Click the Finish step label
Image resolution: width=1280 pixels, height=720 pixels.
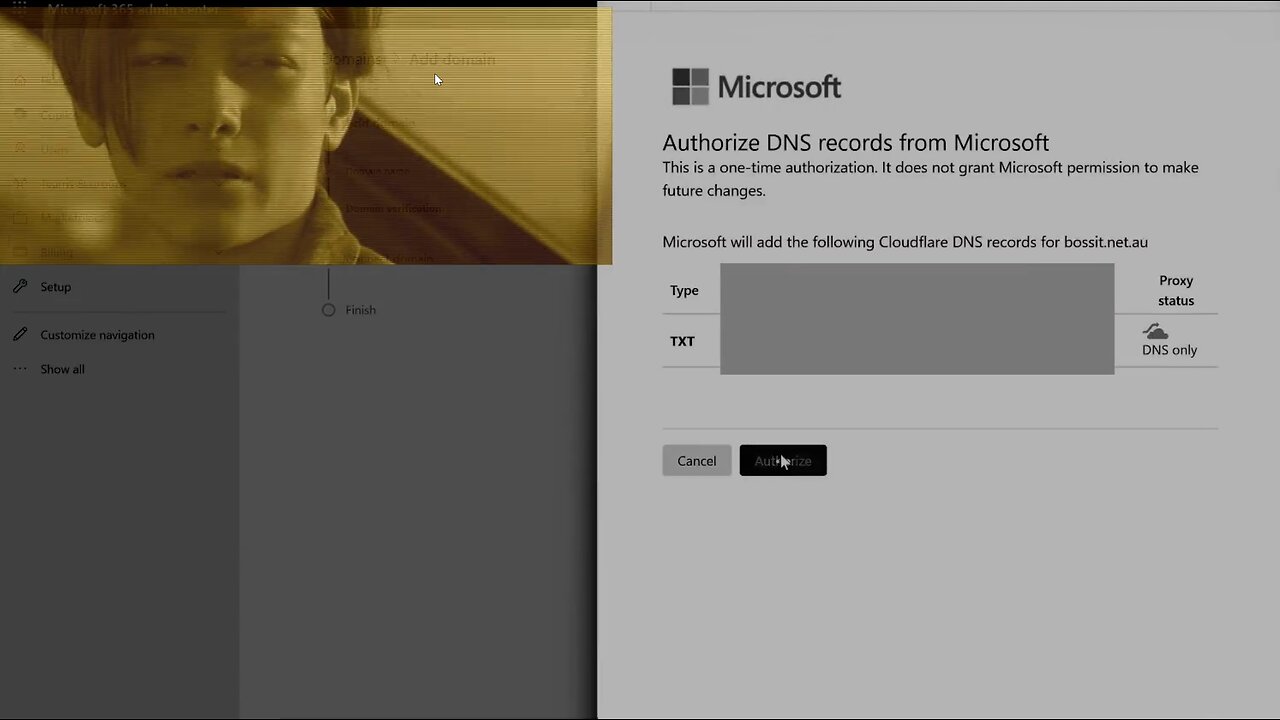pyautogui.click(x=361, y=310)
